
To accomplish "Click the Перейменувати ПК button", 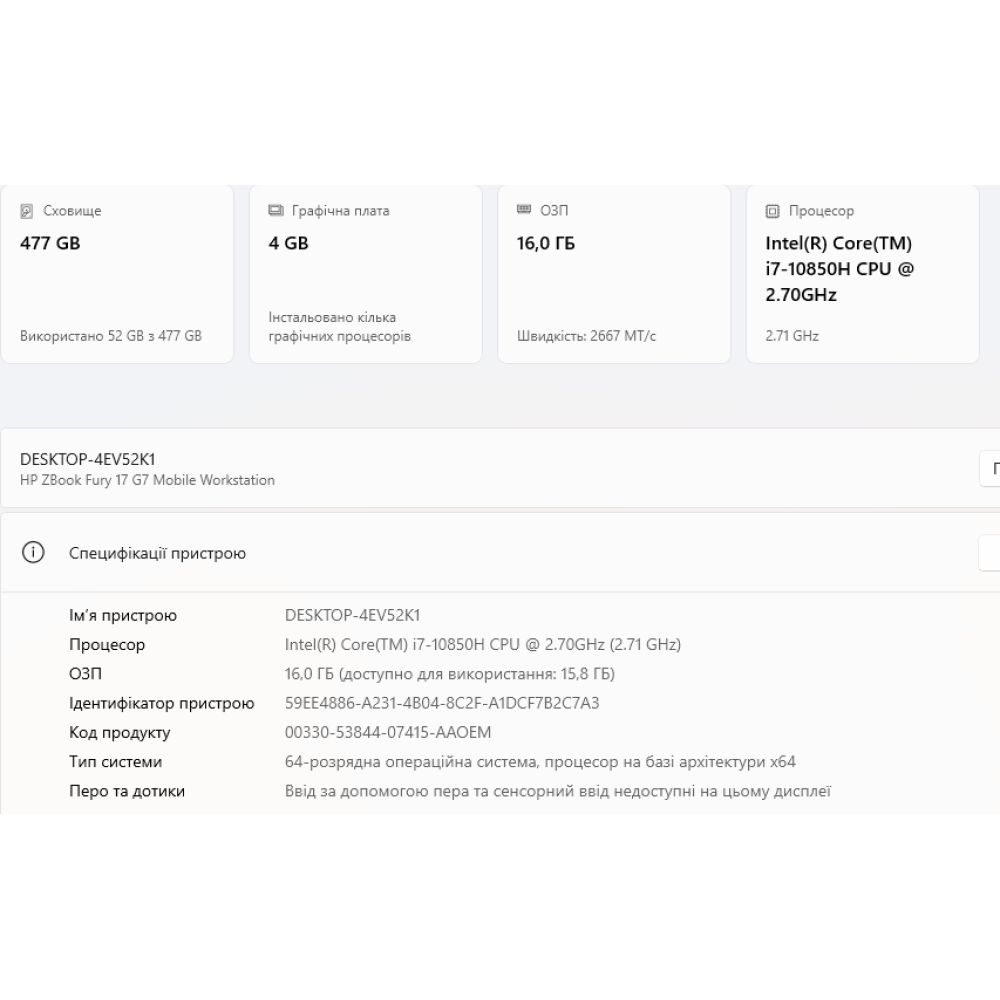I will [x=992, y=468].
